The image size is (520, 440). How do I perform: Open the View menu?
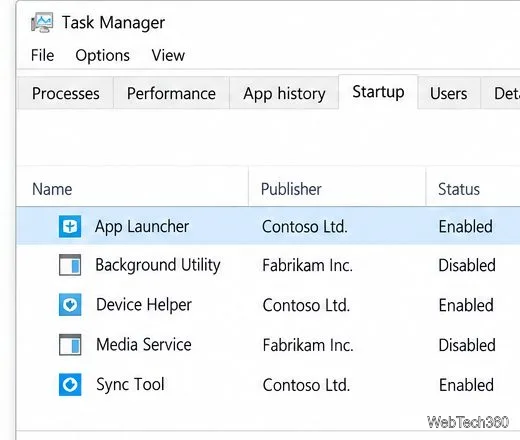(x=168, y=55)
